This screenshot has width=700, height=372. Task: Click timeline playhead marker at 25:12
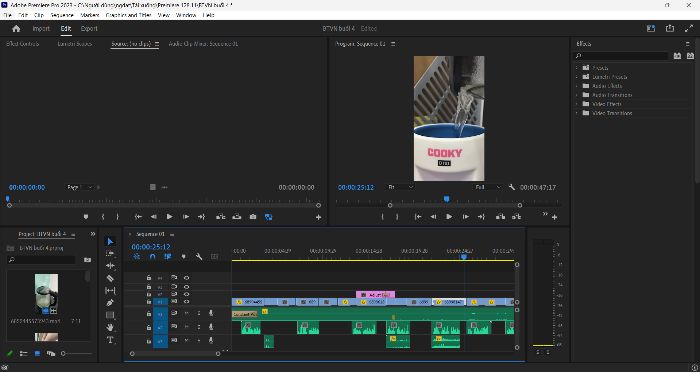pos(464,257)
